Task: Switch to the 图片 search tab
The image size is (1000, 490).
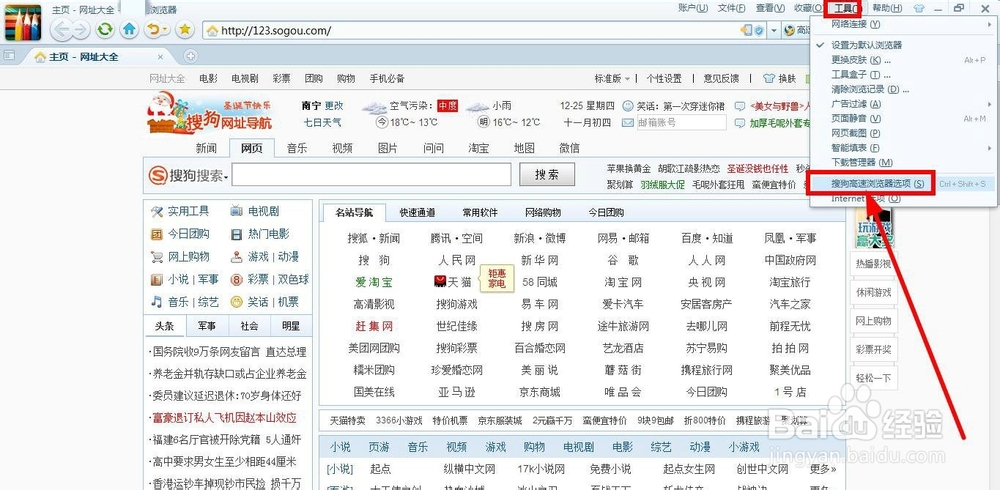Action: 387,148
